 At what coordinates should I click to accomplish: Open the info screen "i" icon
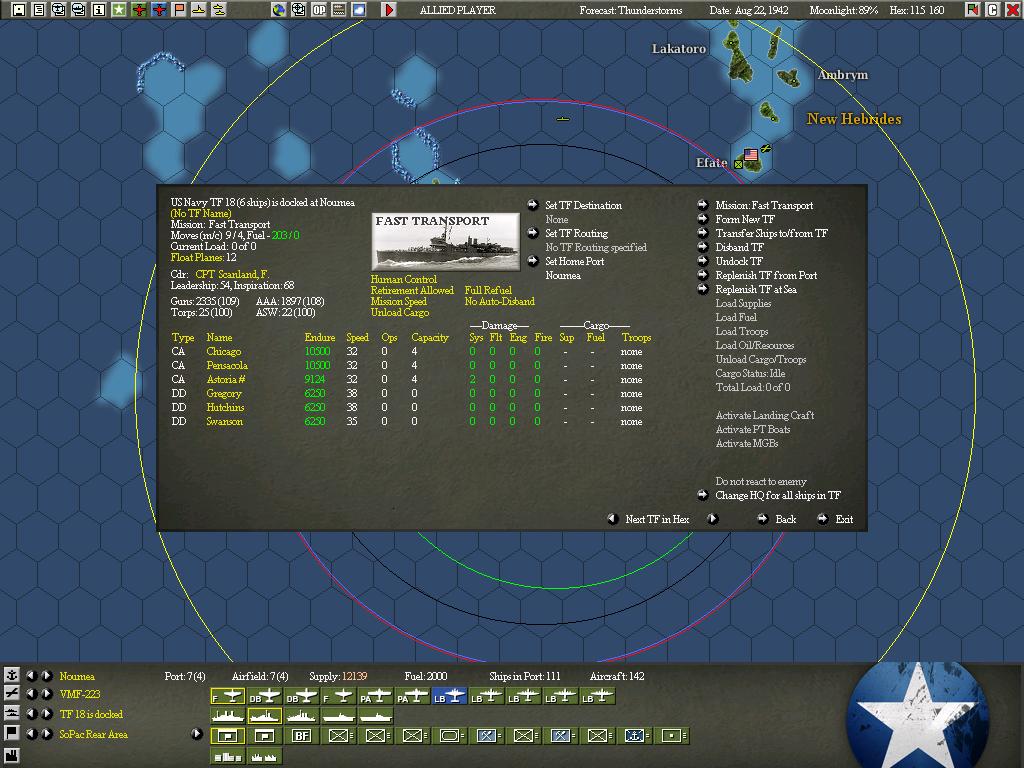tap(99, 10)
